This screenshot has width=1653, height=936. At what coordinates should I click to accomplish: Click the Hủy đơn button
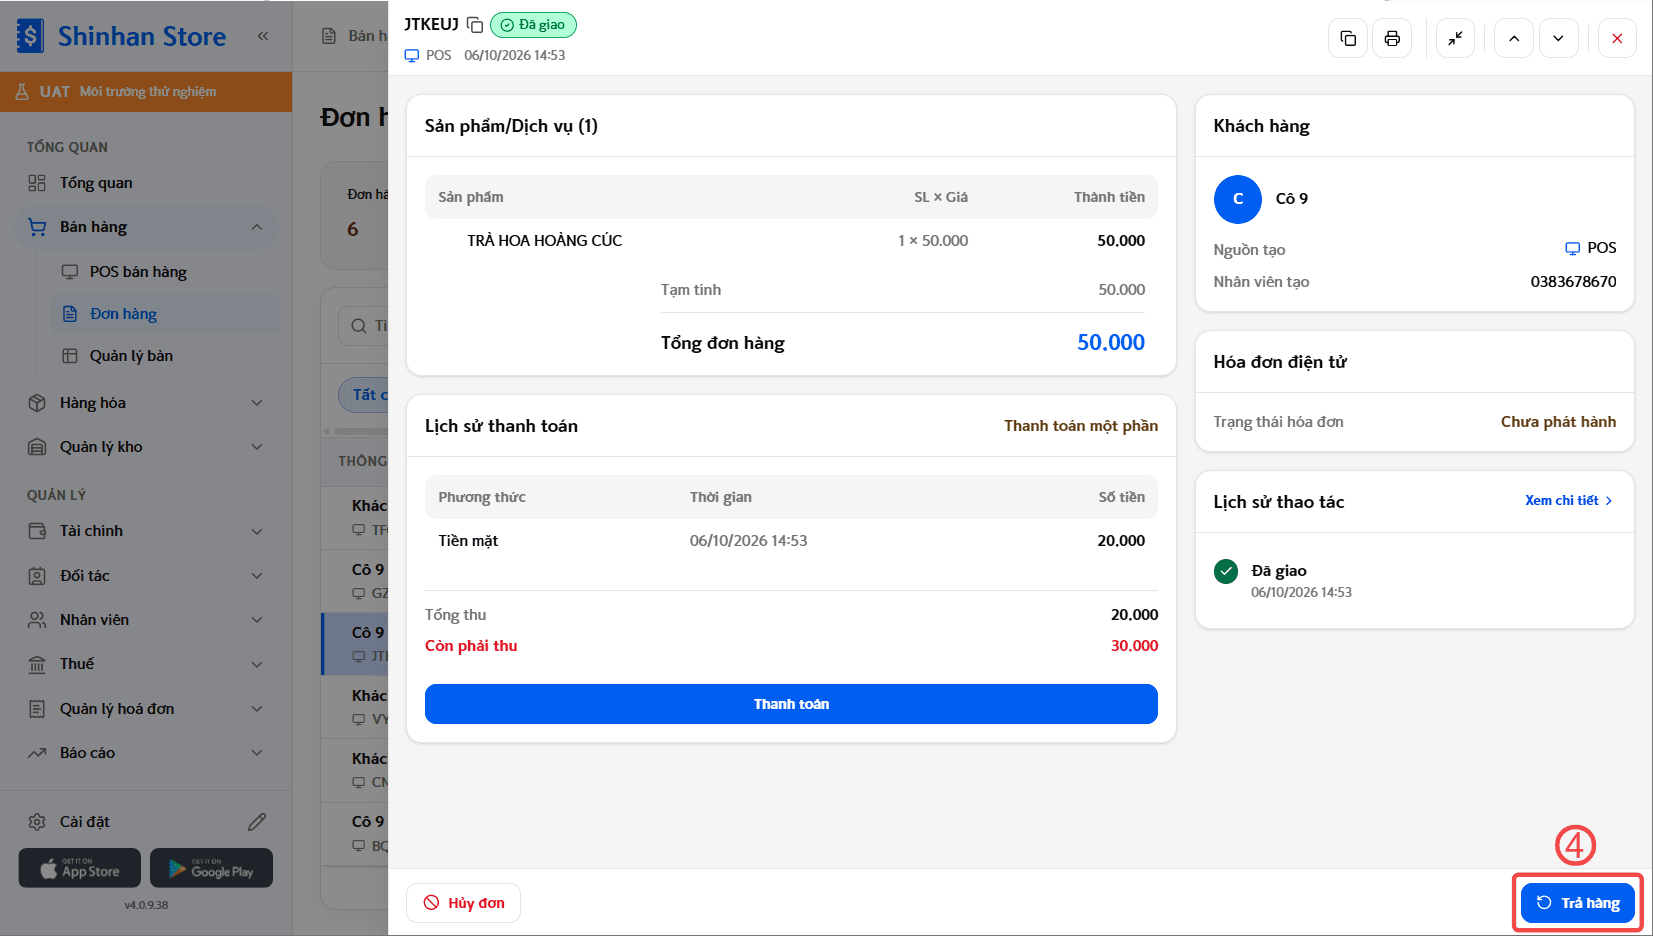click(463, 903)
